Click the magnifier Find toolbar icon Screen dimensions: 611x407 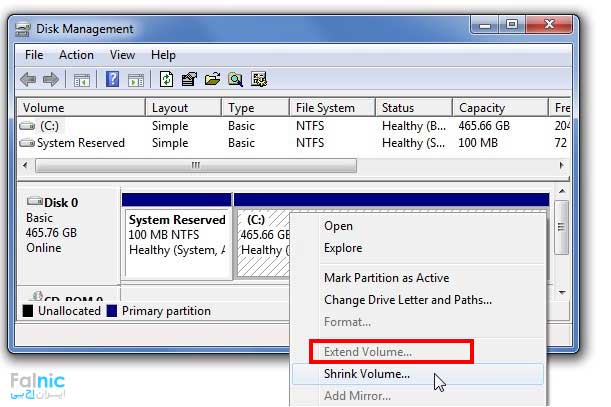point(236,79)
